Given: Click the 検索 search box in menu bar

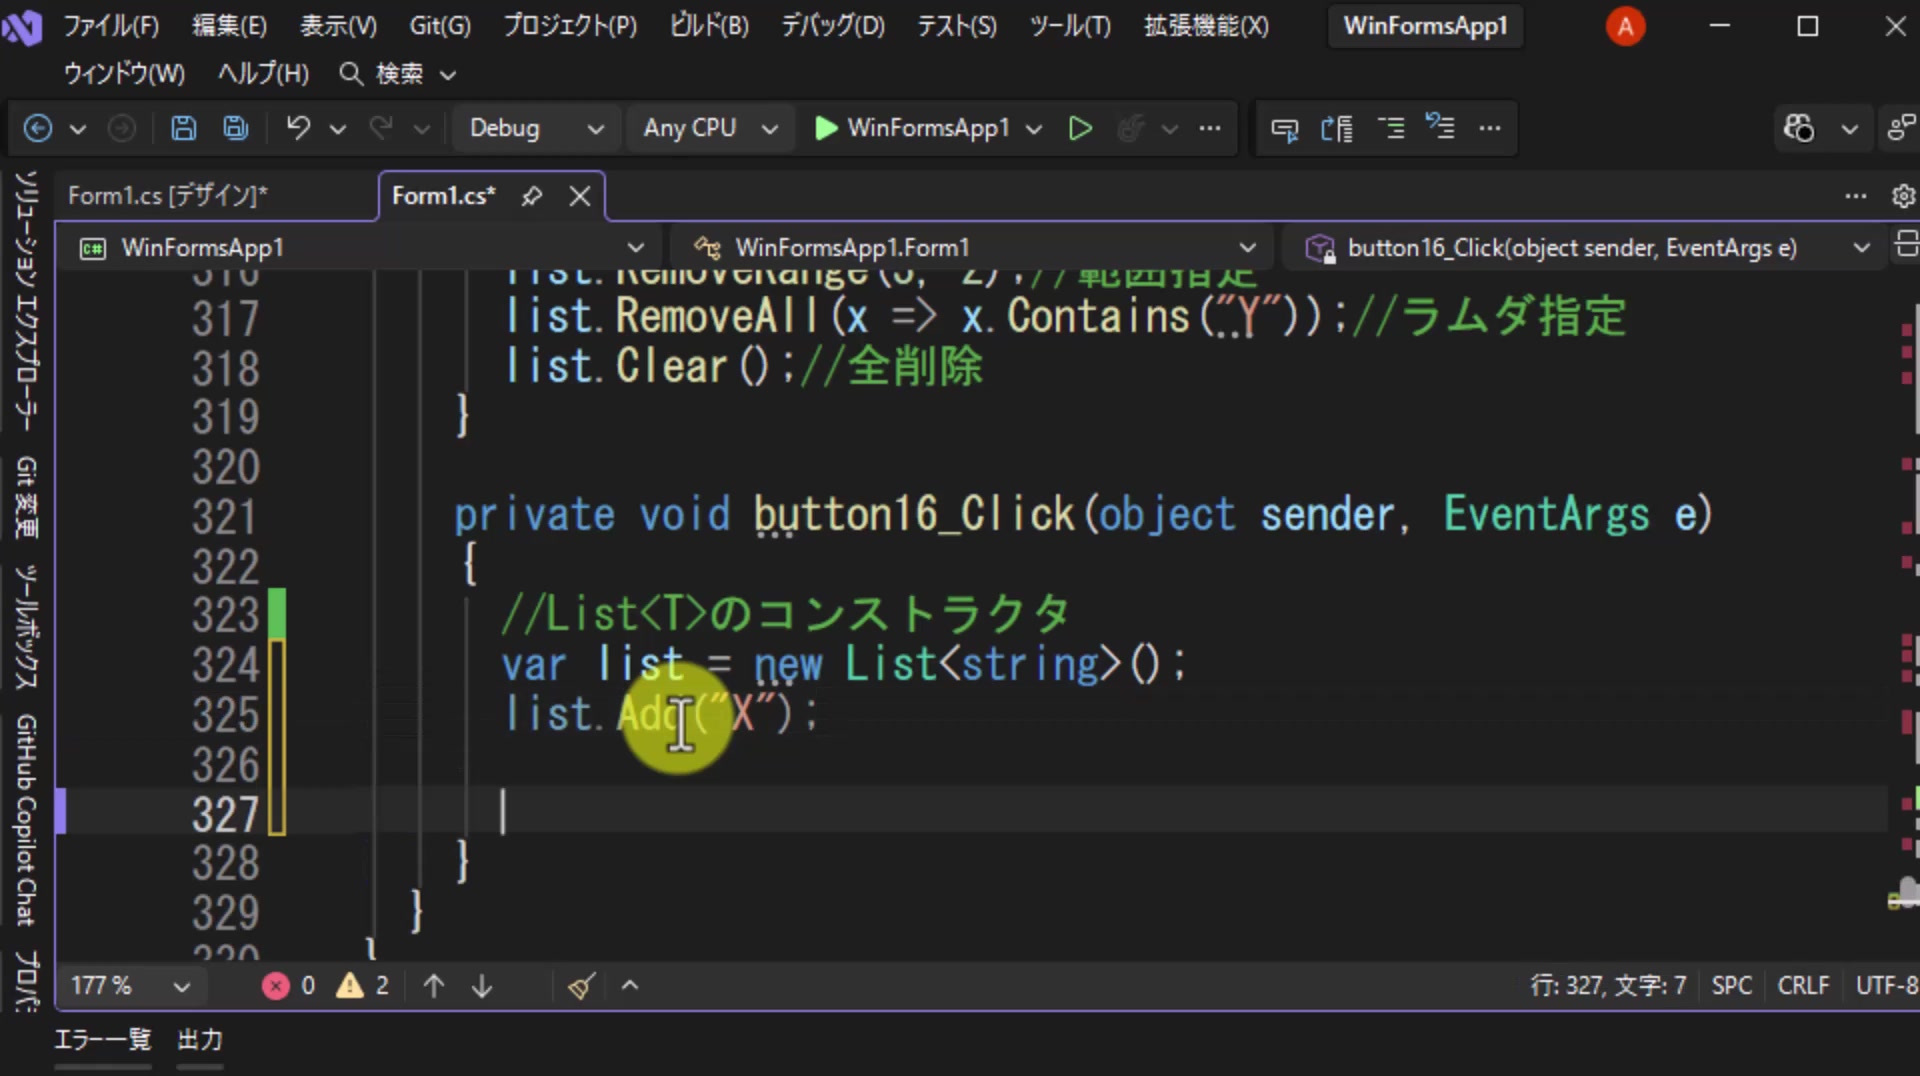Looking at the screenshot, I should (398, 74).
